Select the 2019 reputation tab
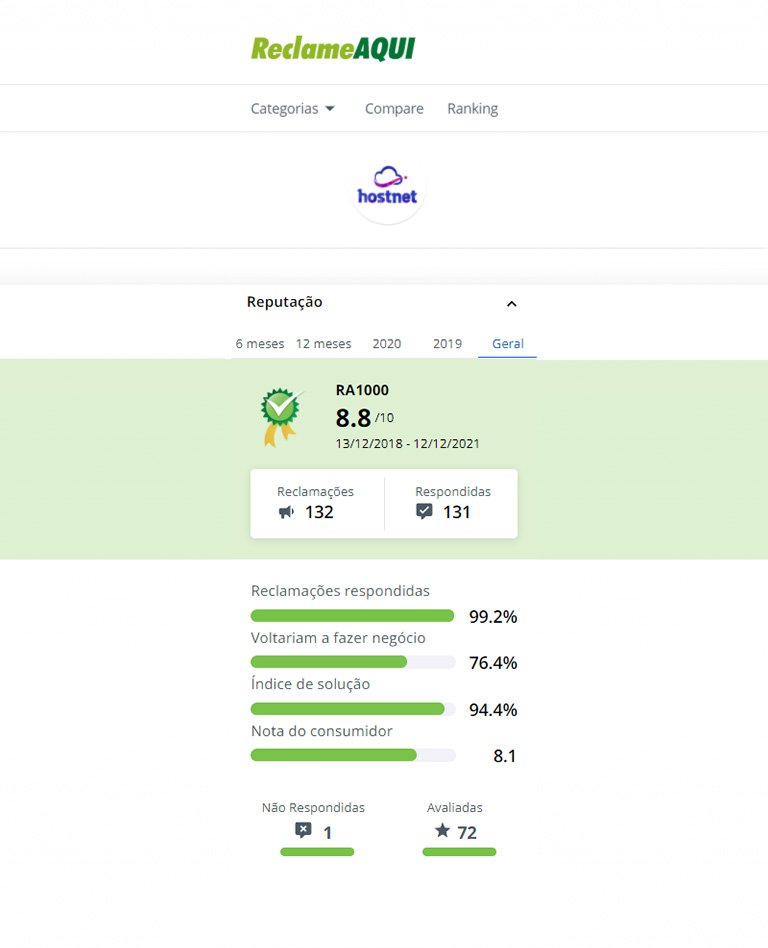This screenshot has width=768, height=948. coord(447,343)
